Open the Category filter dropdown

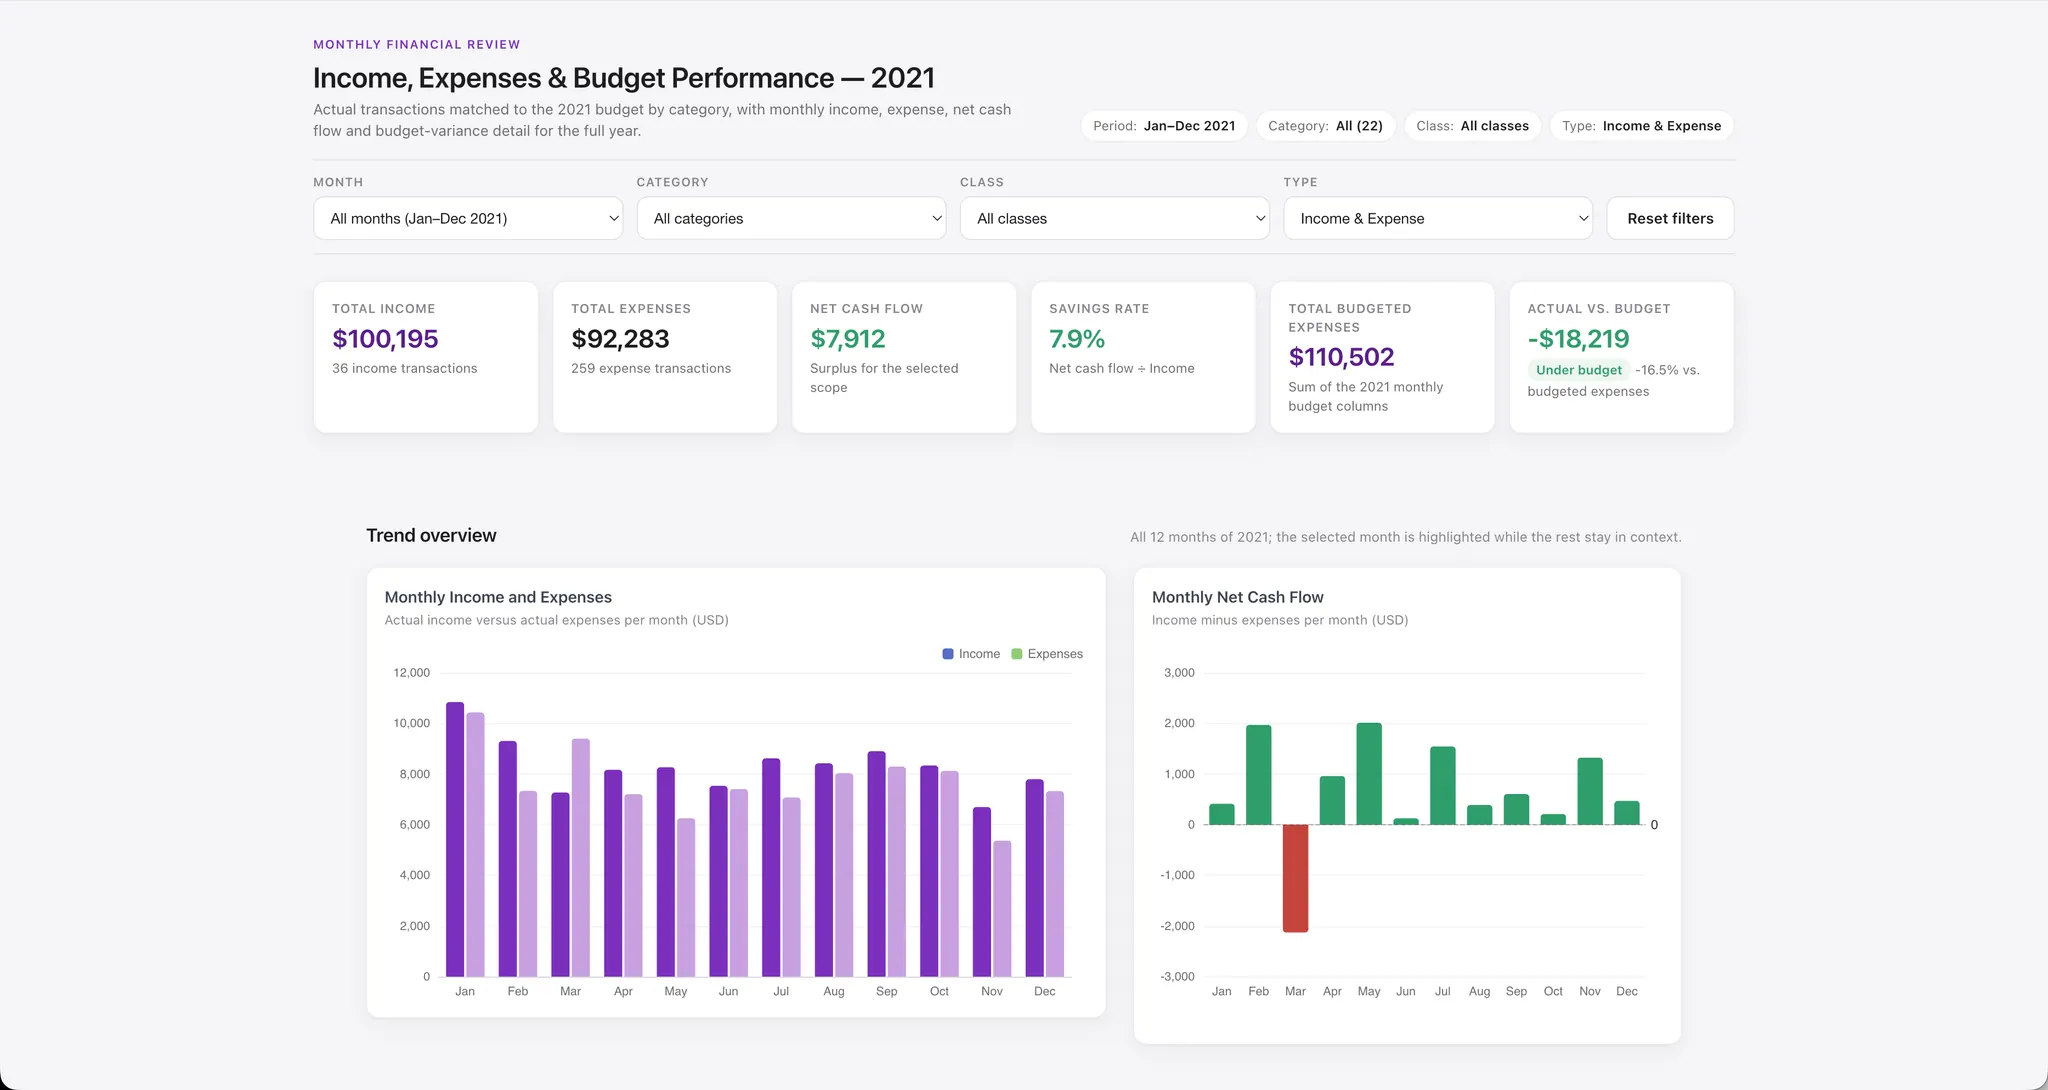(x=791, y=218)
